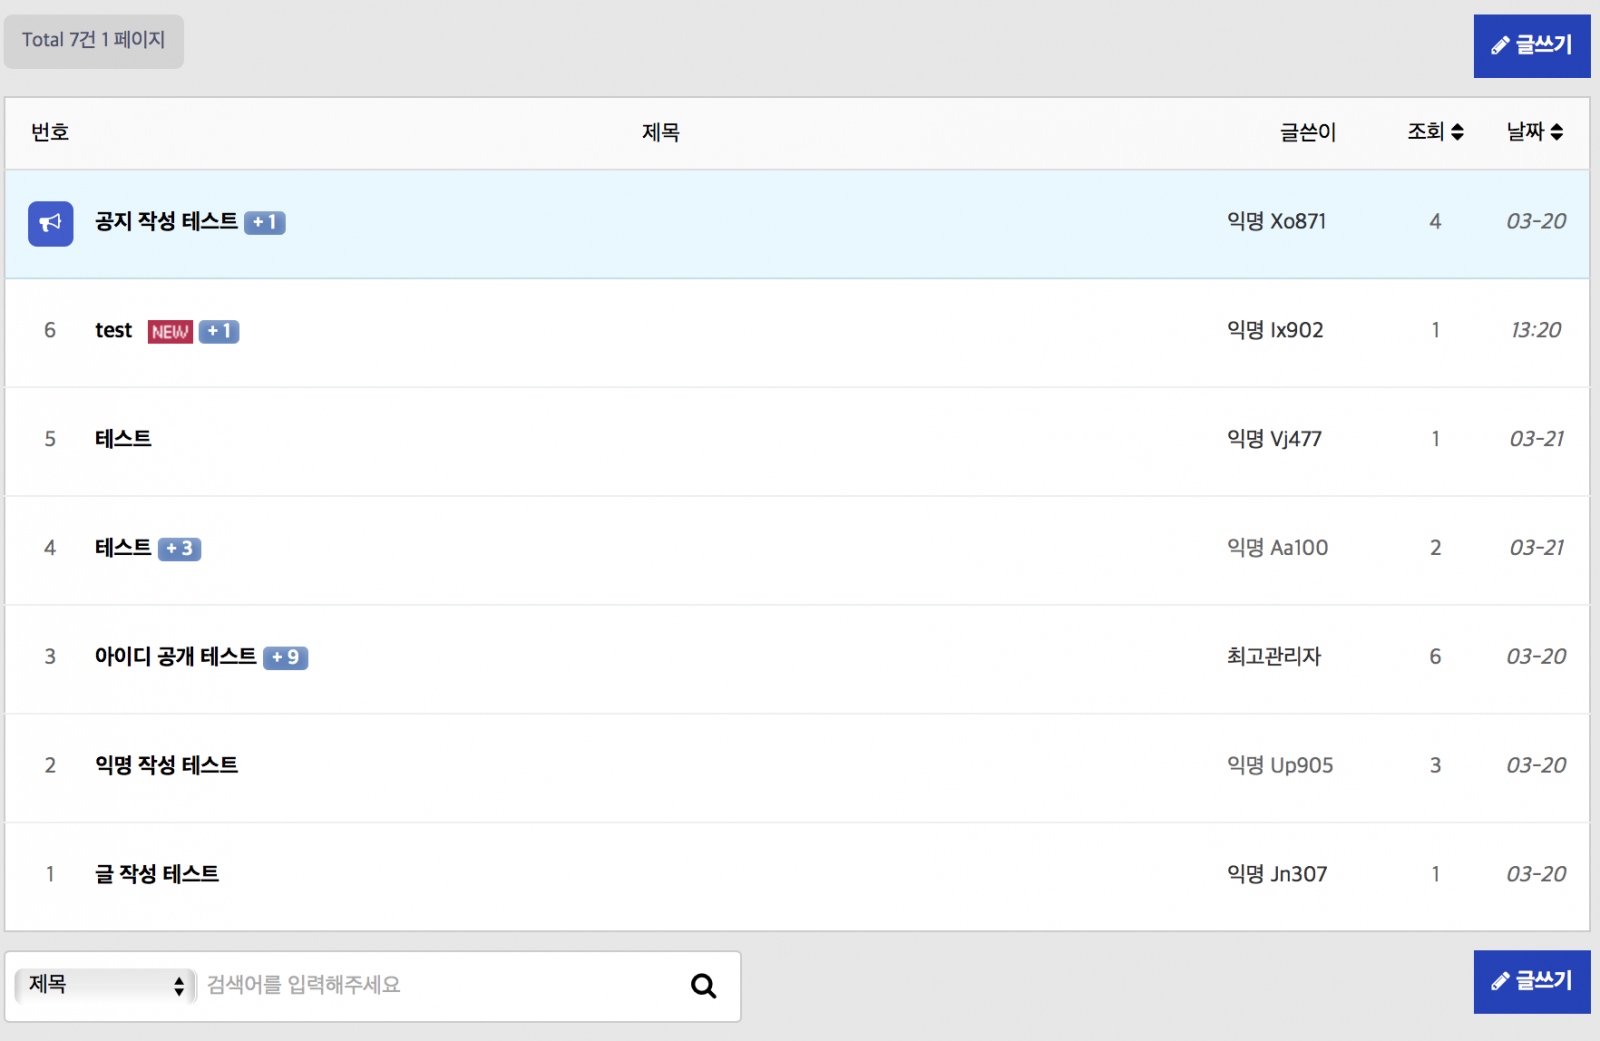Open the post 아이디 공개 테스트
This screenshot has width=1600, height=1041.
point(175,657)
